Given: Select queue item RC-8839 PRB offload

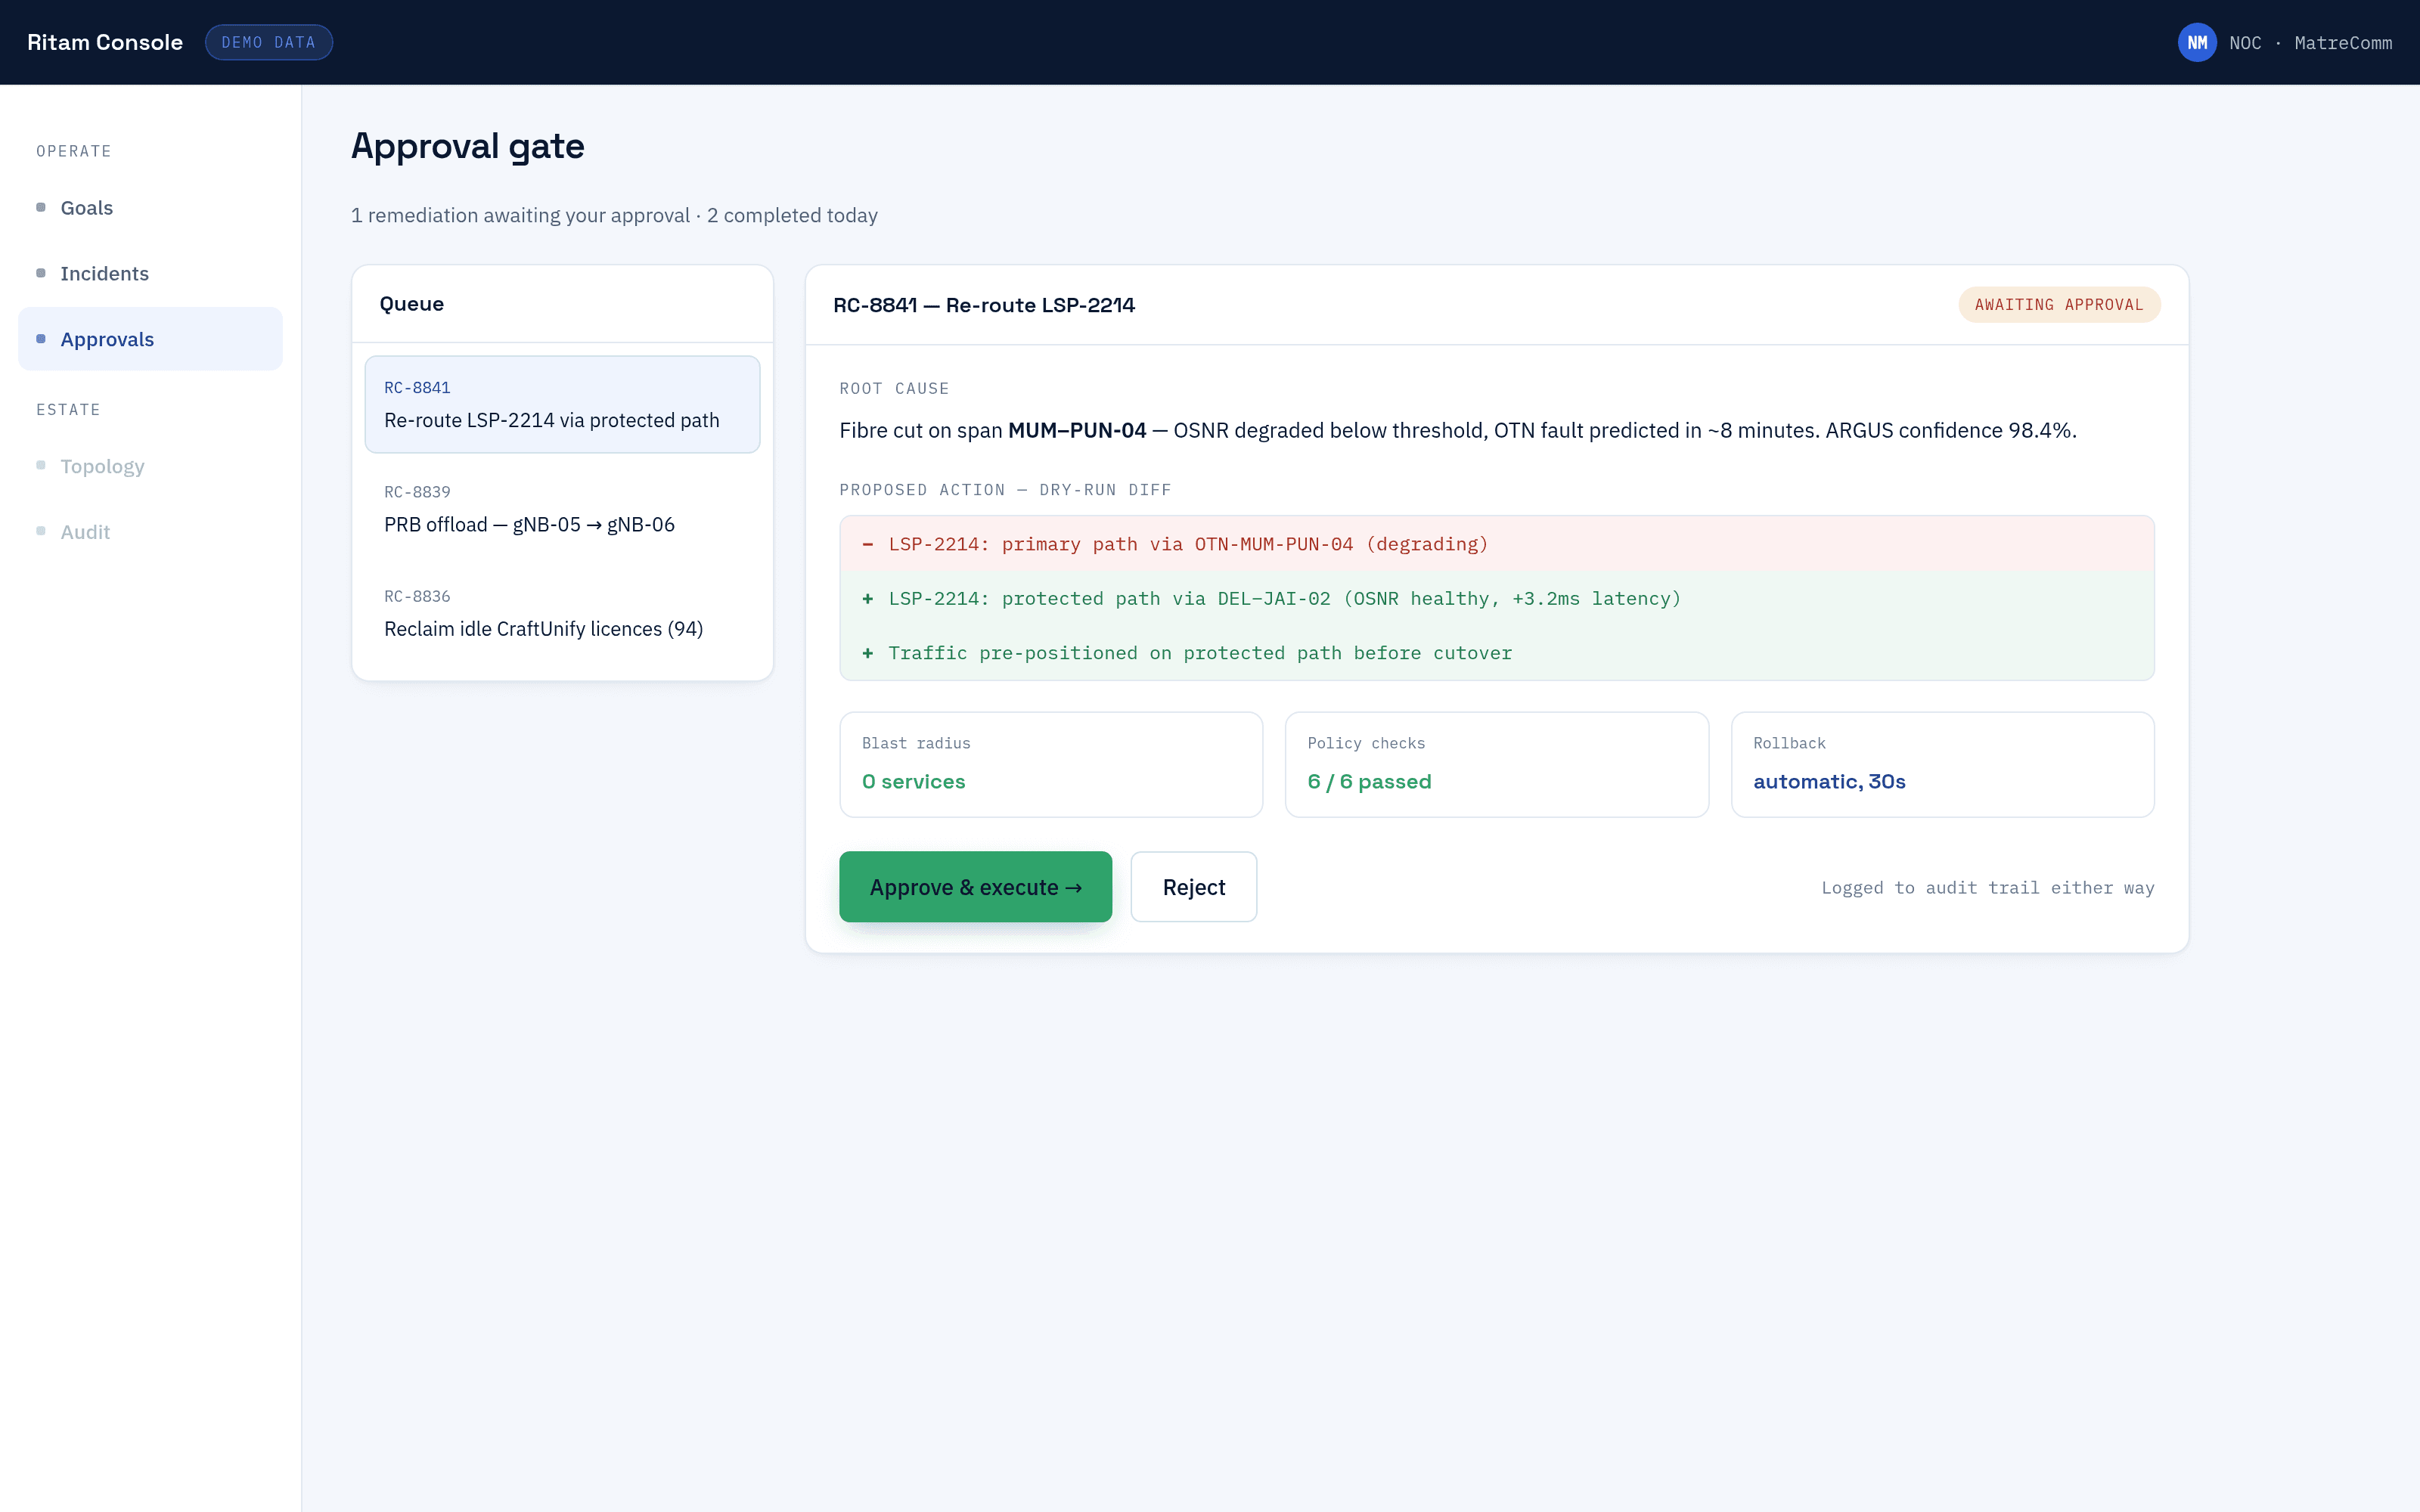Looking at the screenshot, I should [x=562, y=509].
